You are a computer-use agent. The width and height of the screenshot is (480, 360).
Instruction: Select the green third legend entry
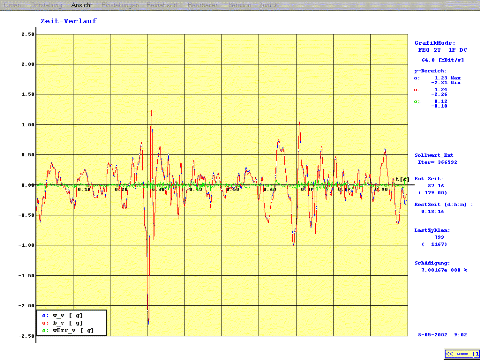[68, 330]
